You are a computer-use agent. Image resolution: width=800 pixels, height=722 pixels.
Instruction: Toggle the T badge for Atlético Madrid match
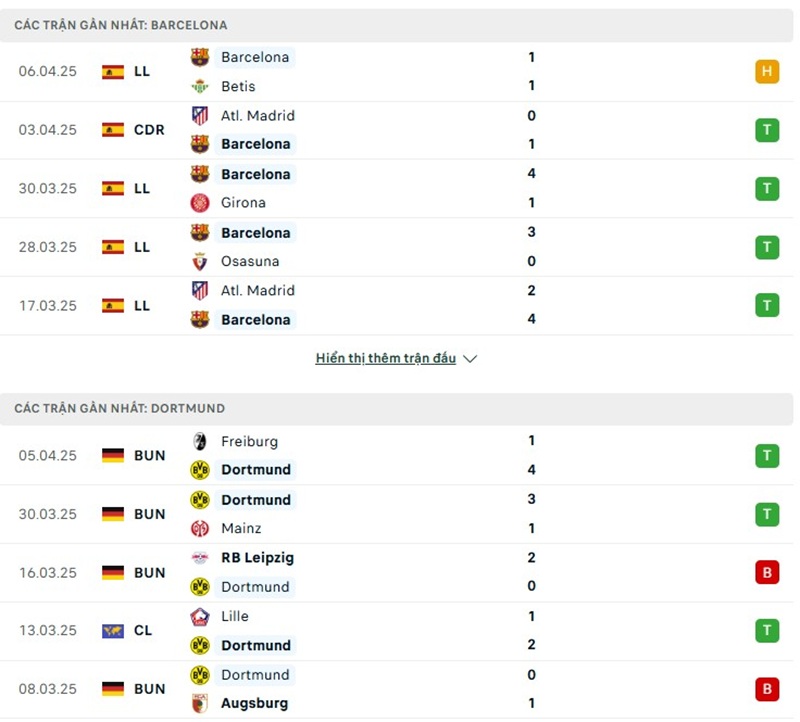pyautogui.click(x=767, y=130)
